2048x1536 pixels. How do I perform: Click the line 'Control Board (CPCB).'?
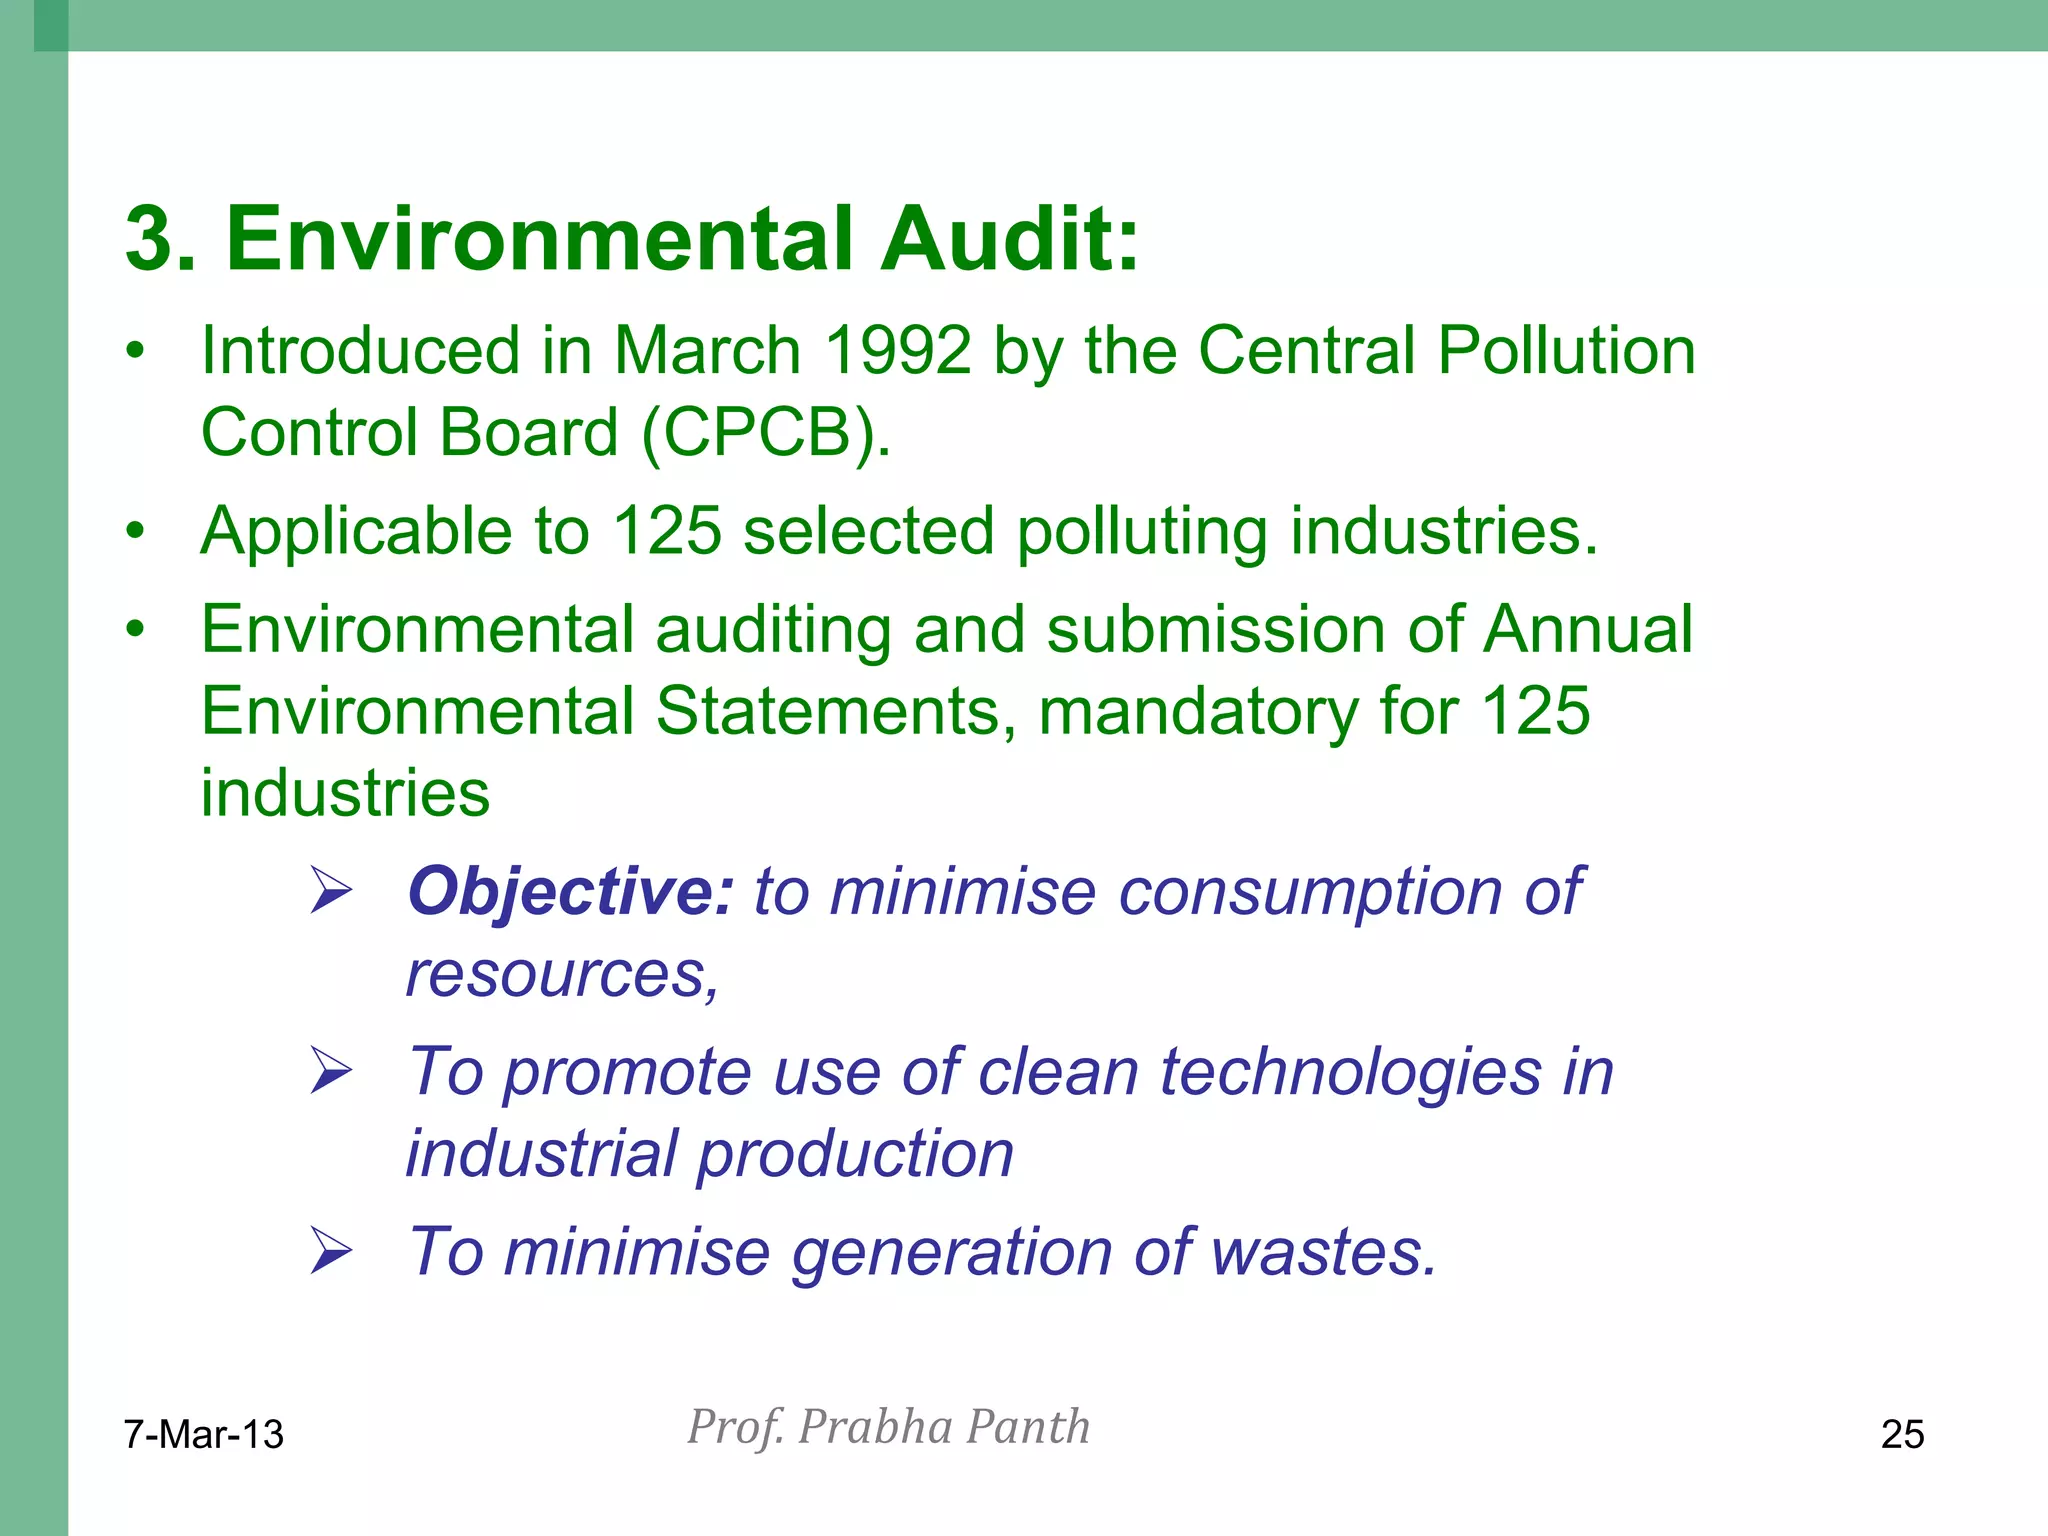pos(546,433)
